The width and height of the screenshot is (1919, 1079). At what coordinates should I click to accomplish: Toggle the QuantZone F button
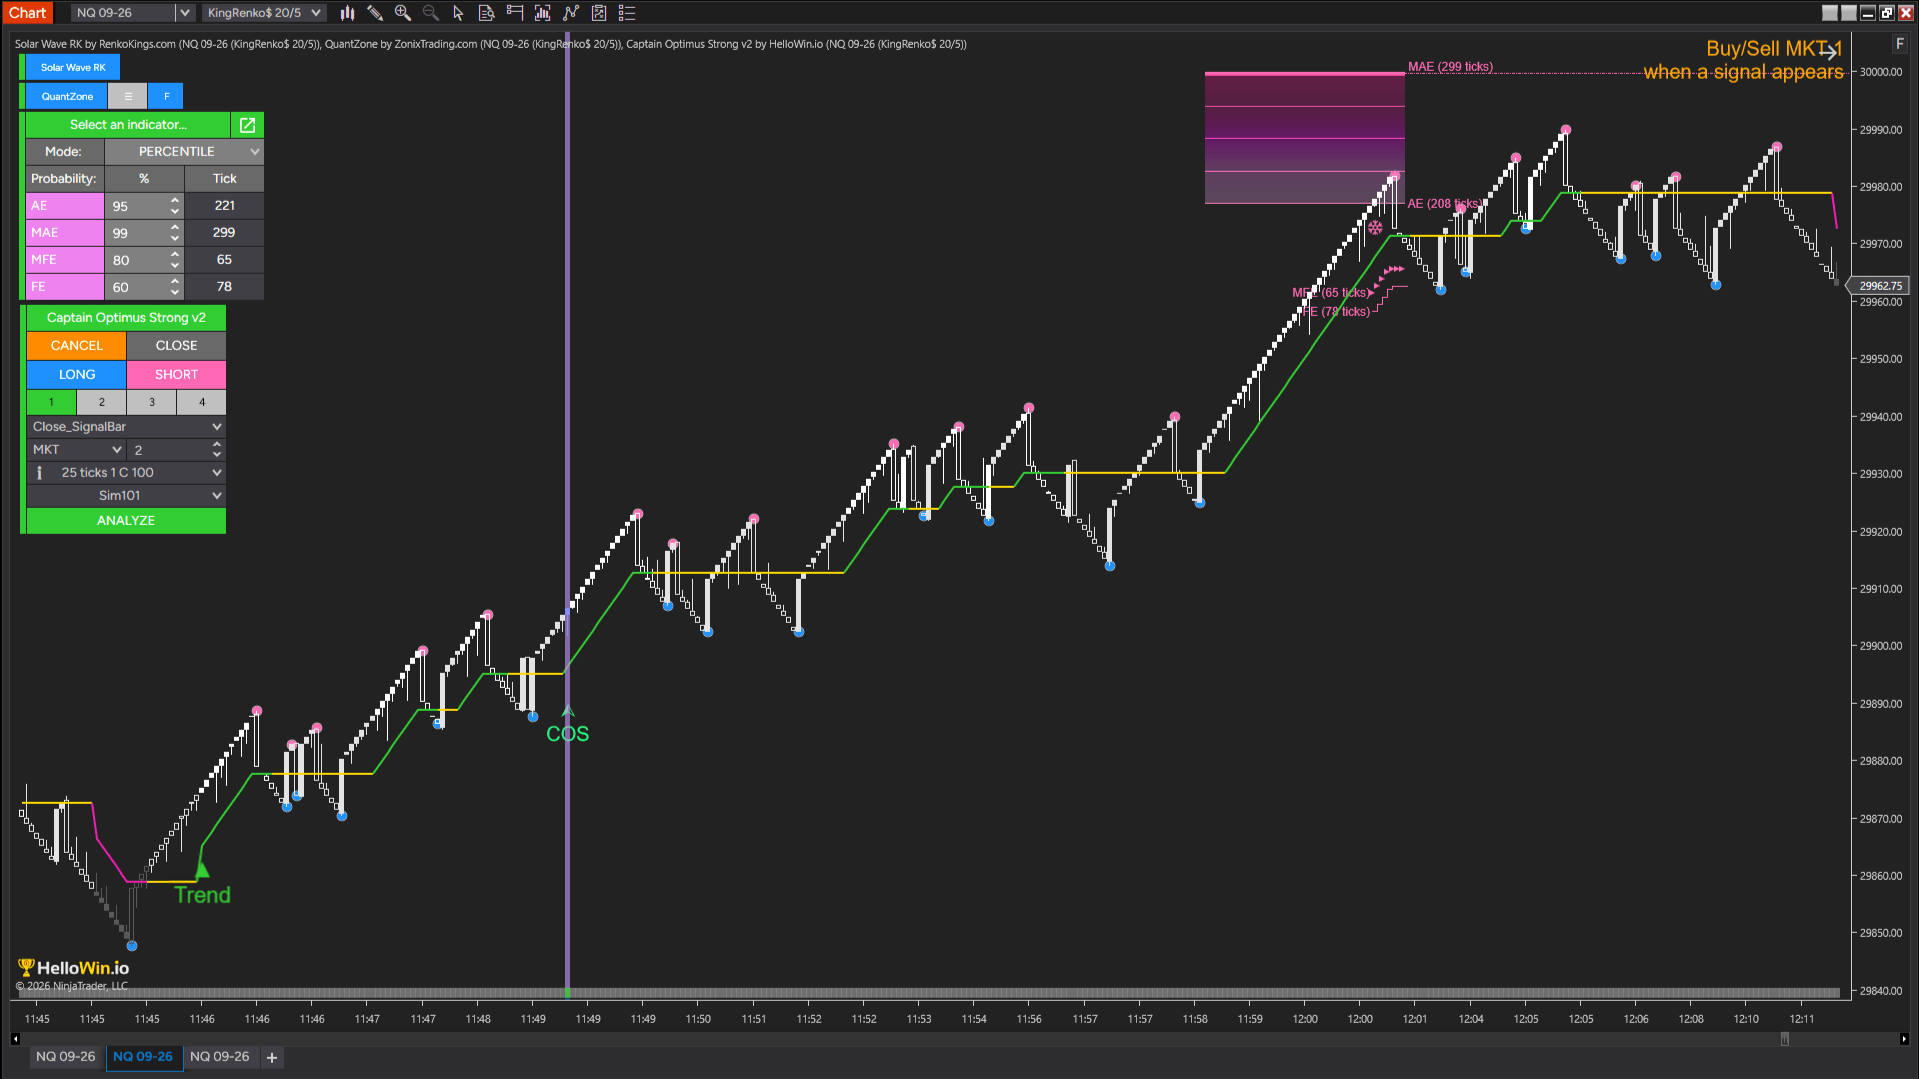click(x=166, y=96)
